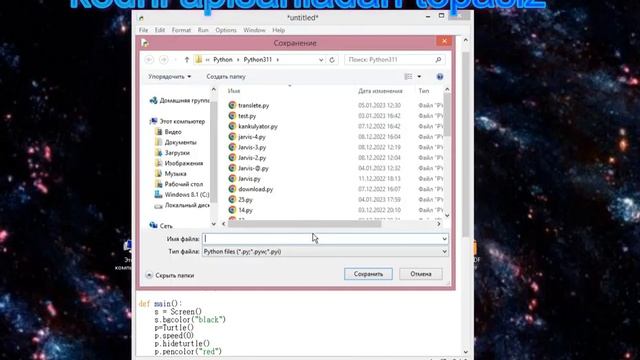Select Локальный диск in the navigation tree
This screenshot has width=640, height=360.
tap(187, 205)
